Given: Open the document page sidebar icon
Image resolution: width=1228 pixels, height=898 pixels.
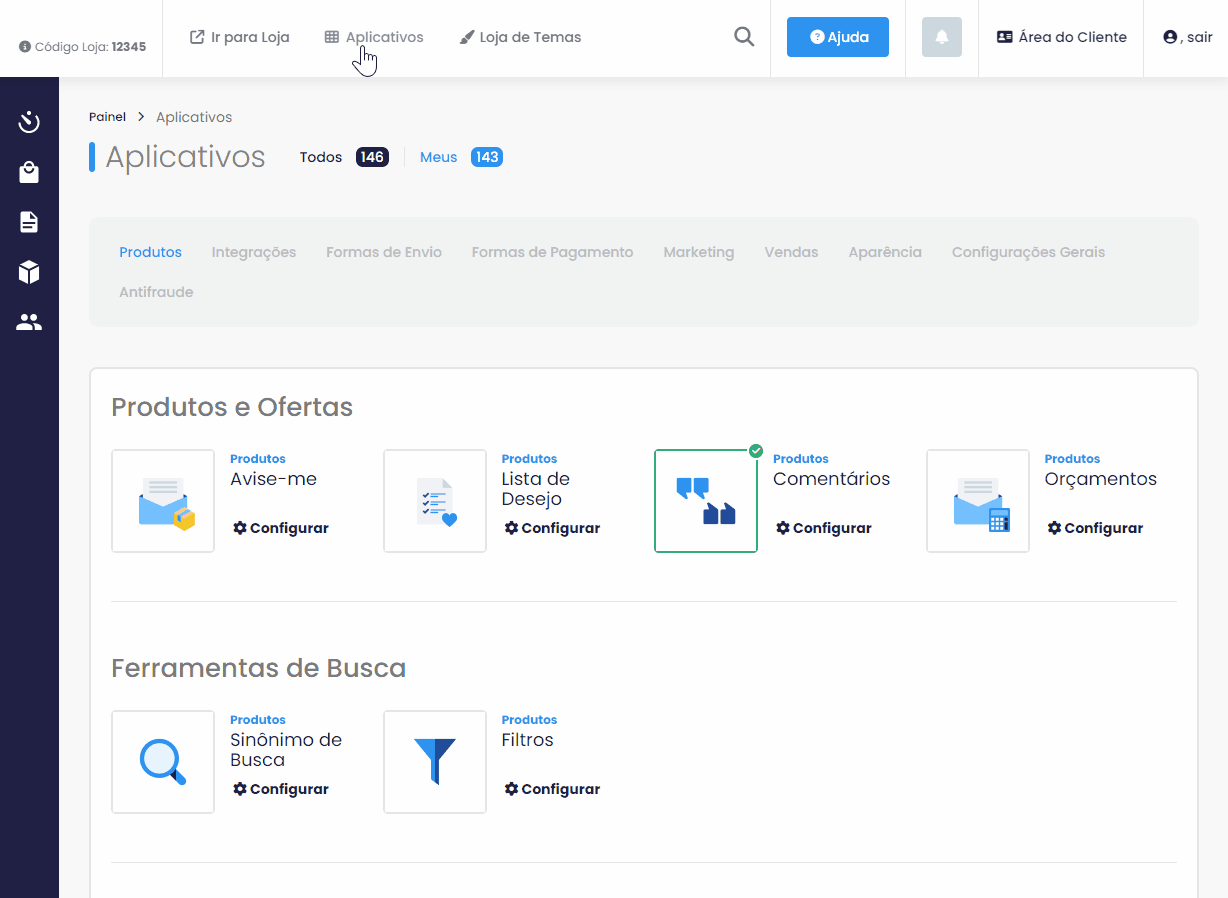Looking at the screenshot, I should point(29,222).
